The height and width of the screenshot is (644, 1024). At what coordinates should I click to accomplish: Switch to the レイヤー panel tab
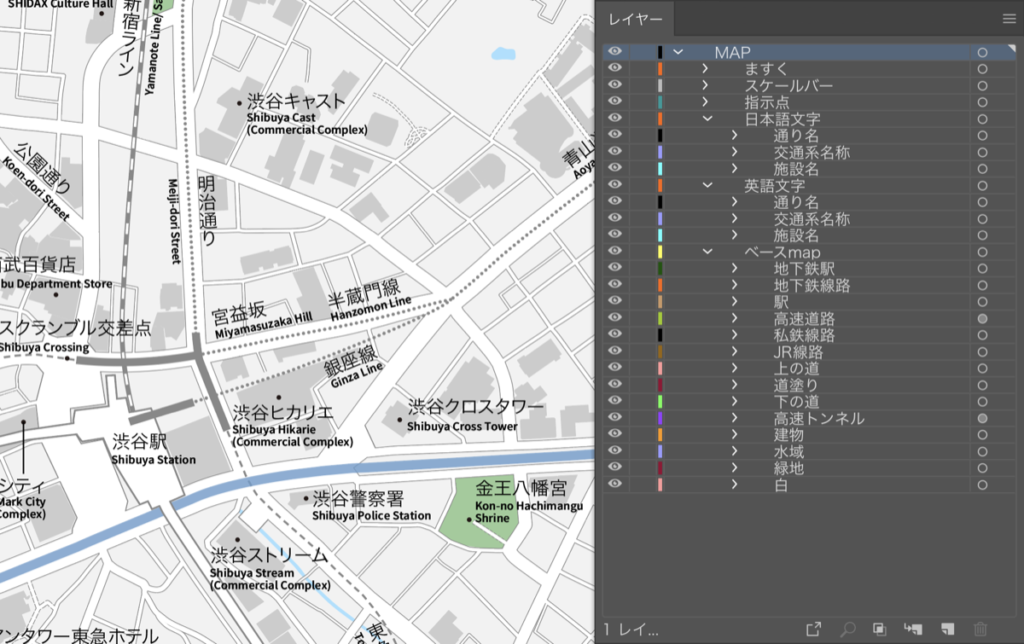tap(635, 20)
